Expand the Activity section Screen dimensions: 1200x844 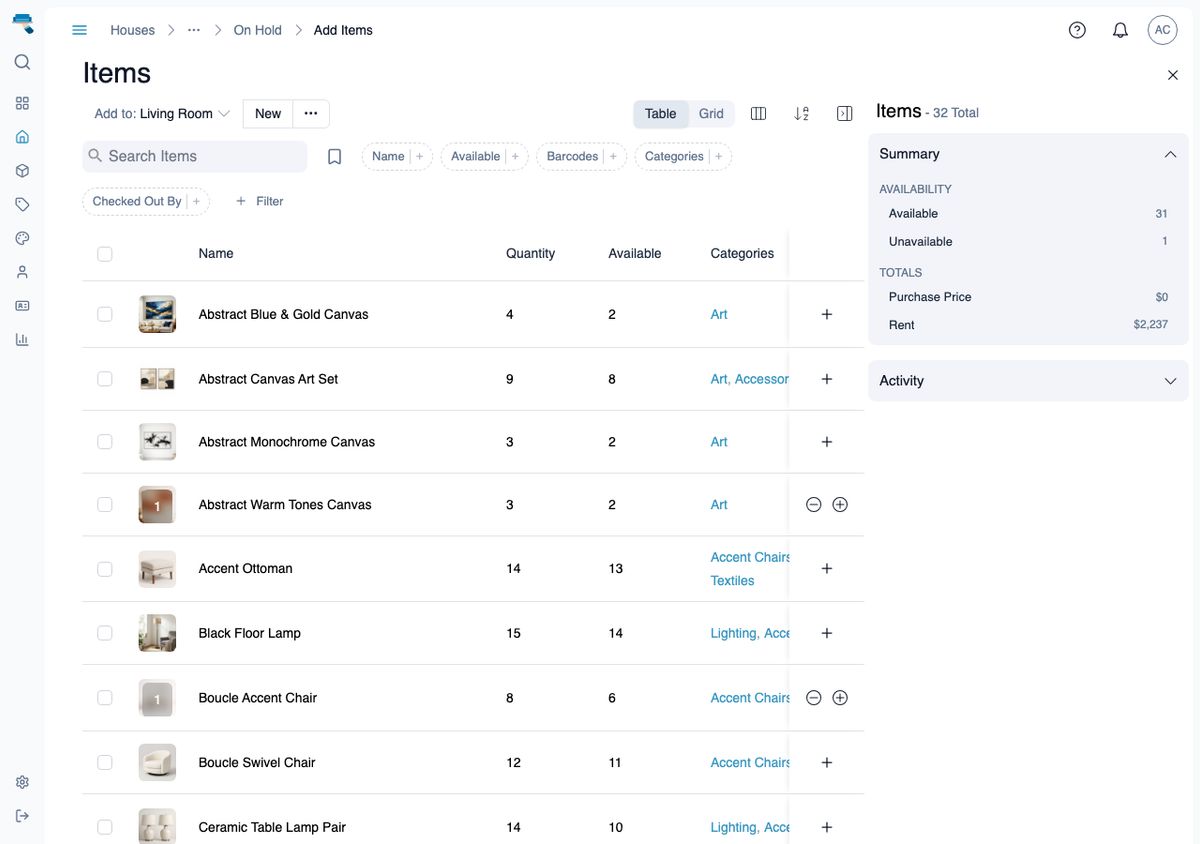[x=1028, y=381]
